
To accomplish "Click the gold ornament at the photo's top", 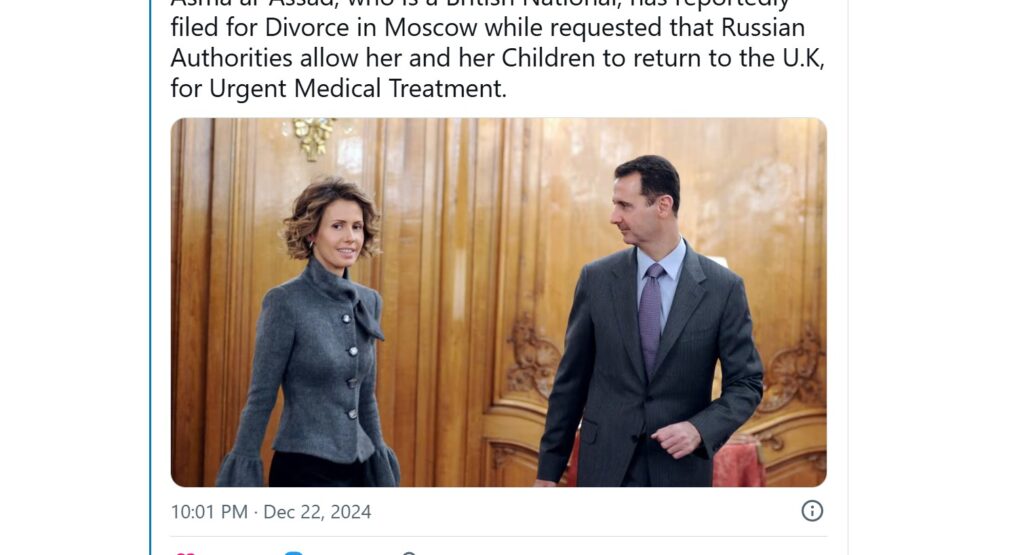I will [313, 137].
